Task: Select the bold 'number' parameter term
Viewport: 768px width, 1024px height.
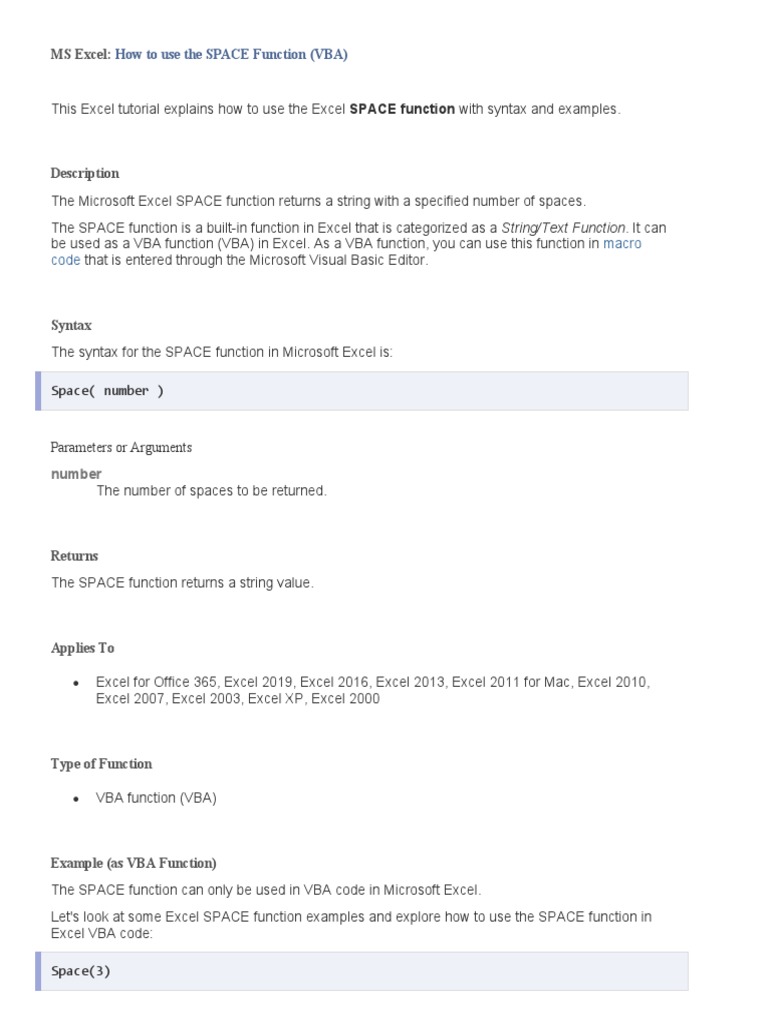Action: coord(76,474)
